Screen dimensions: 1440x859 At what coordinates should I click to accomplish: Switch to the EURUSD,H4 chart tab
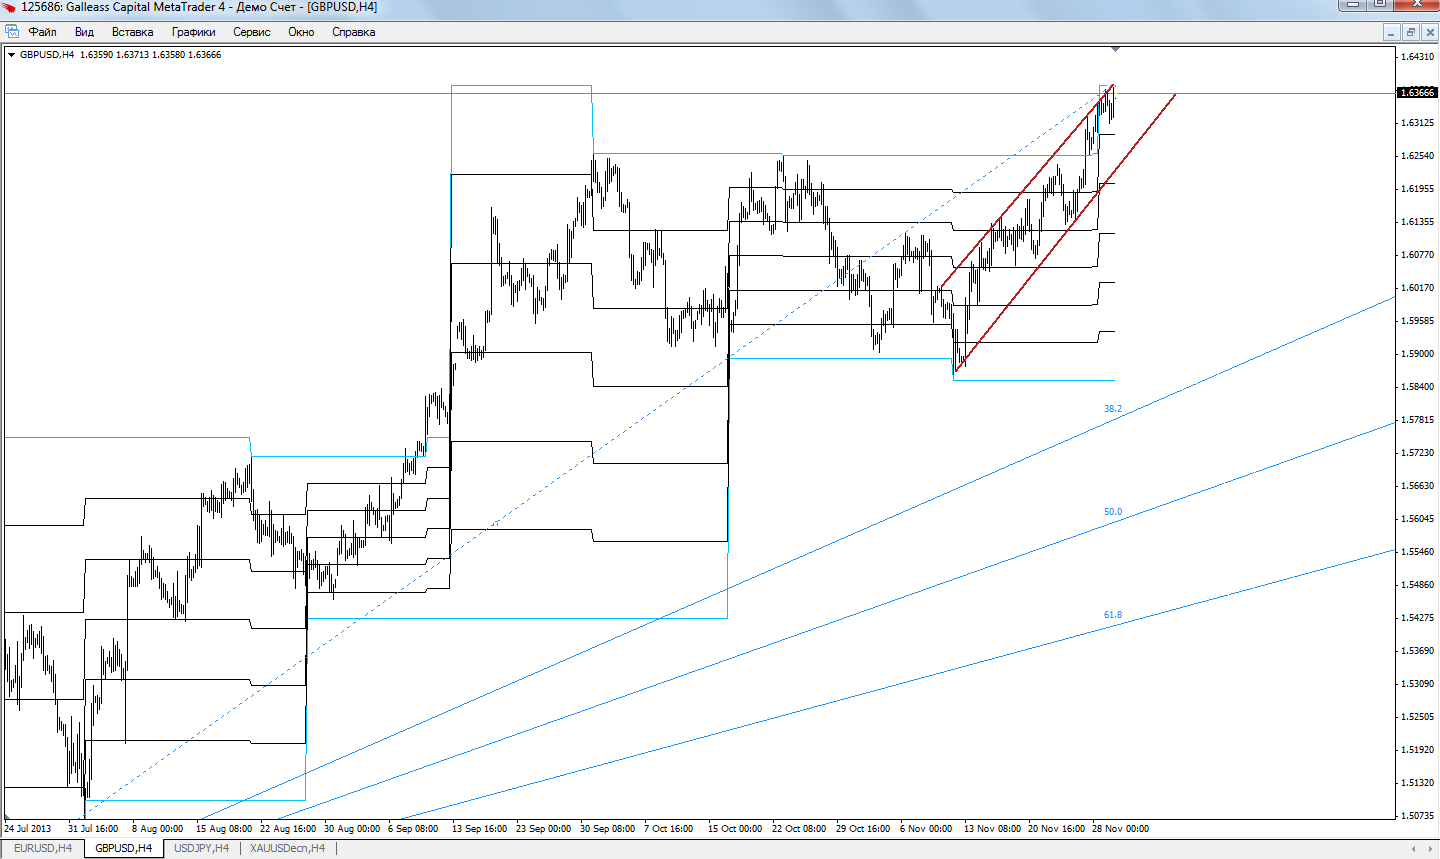pyautogui.click(x=43, y=848)
